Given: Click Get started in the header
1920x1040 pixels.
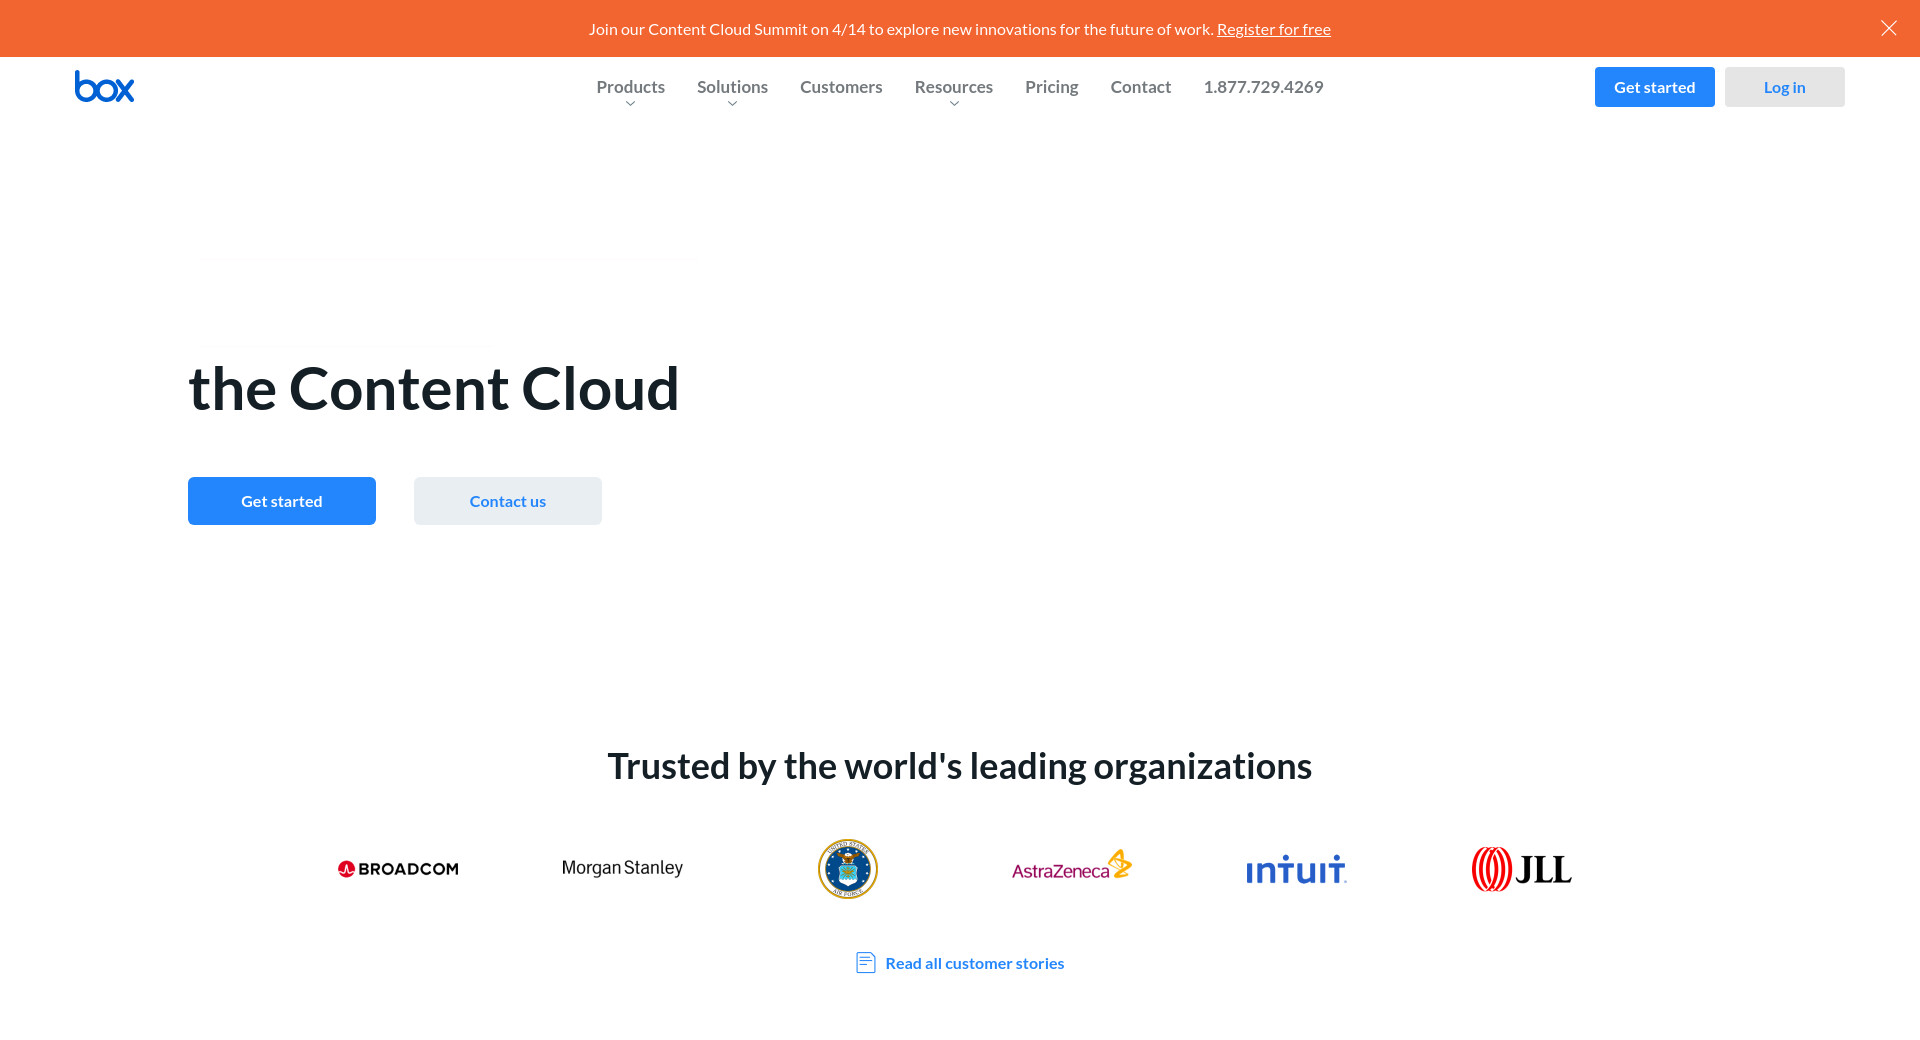Looking at the screenshot, I should pos(1654,87).
